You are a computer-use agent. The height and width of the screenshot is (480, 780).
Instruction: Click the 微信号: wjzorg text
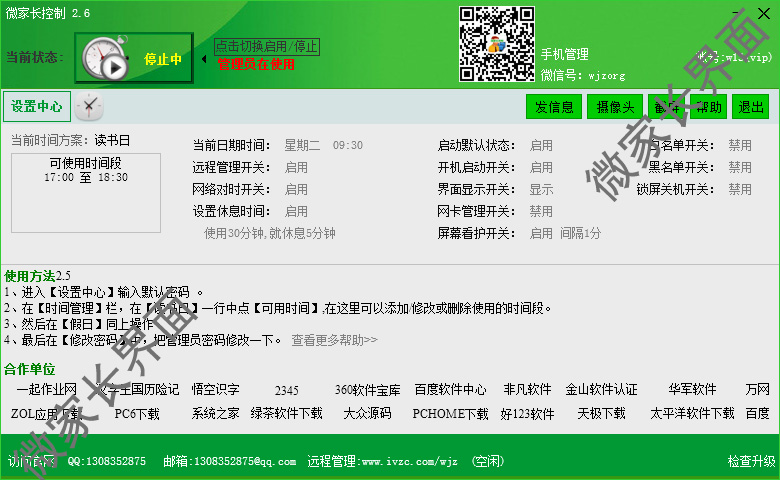583,76
